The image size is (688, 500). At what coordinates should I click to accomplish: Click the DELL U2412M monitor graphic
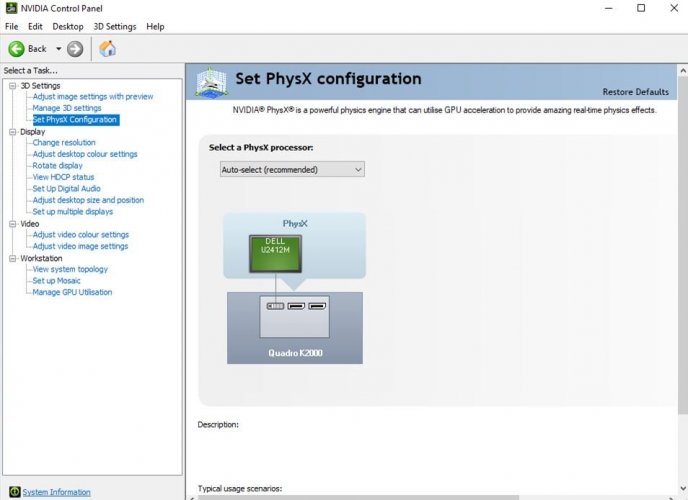tap(273, 254)
